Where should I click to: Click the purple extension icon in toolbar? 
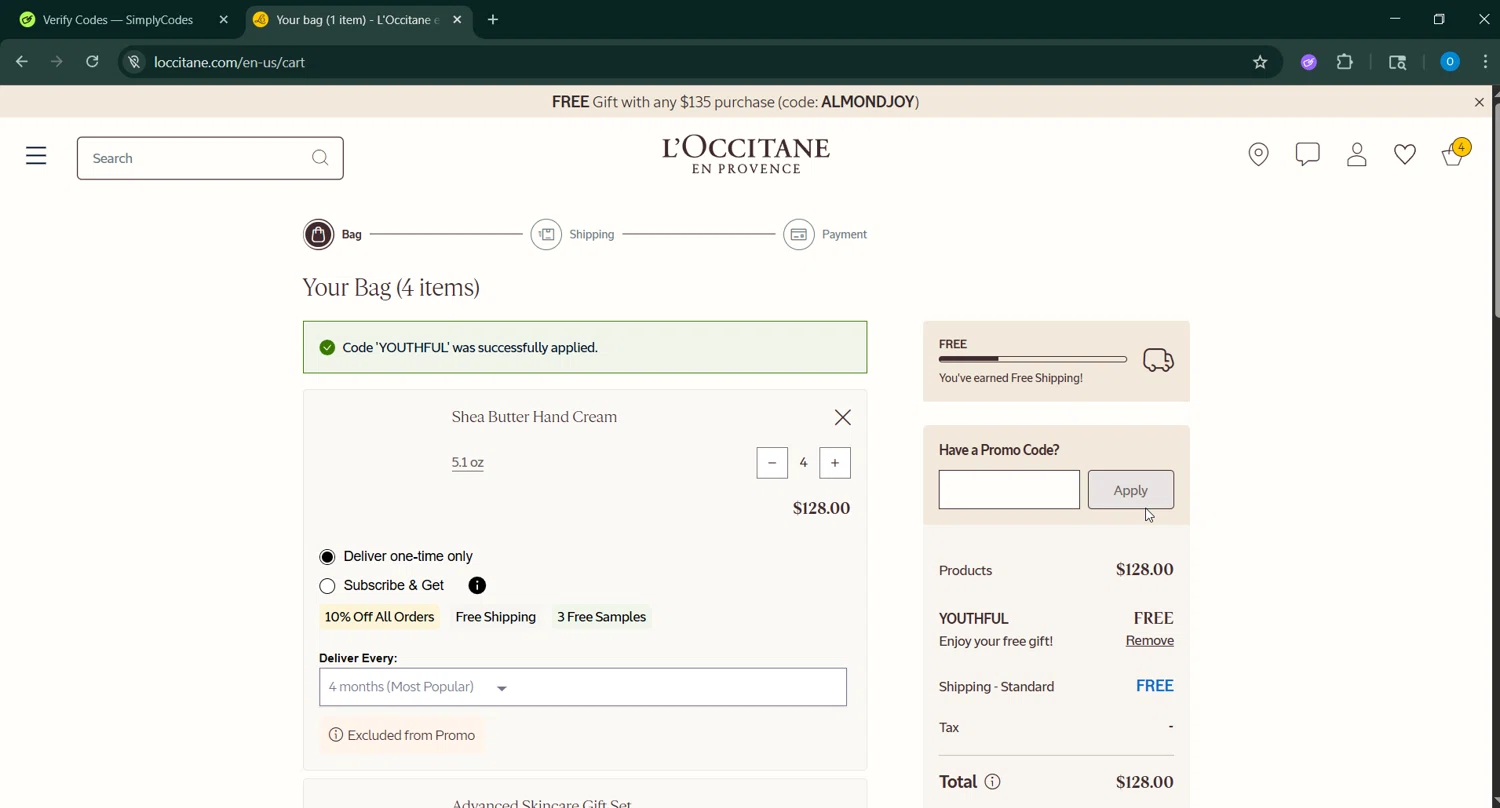[1308, 62]
